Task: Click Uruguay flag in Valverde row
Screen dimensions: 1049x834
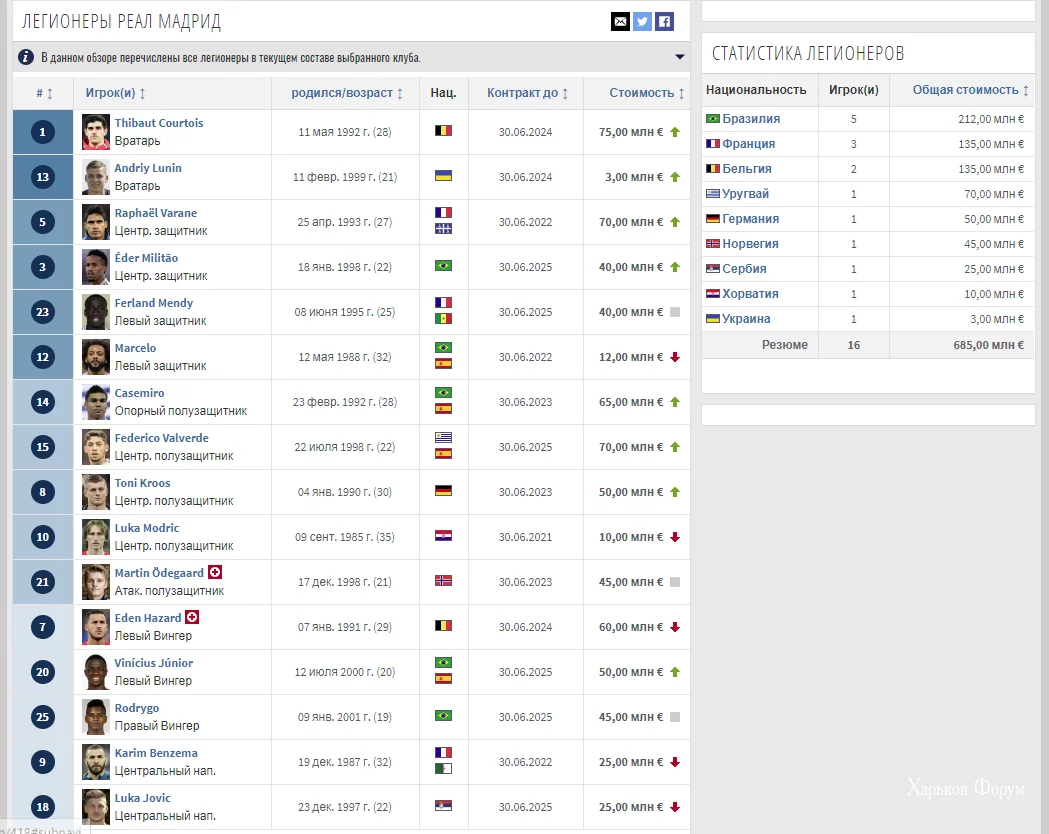Action: [443, 437]
